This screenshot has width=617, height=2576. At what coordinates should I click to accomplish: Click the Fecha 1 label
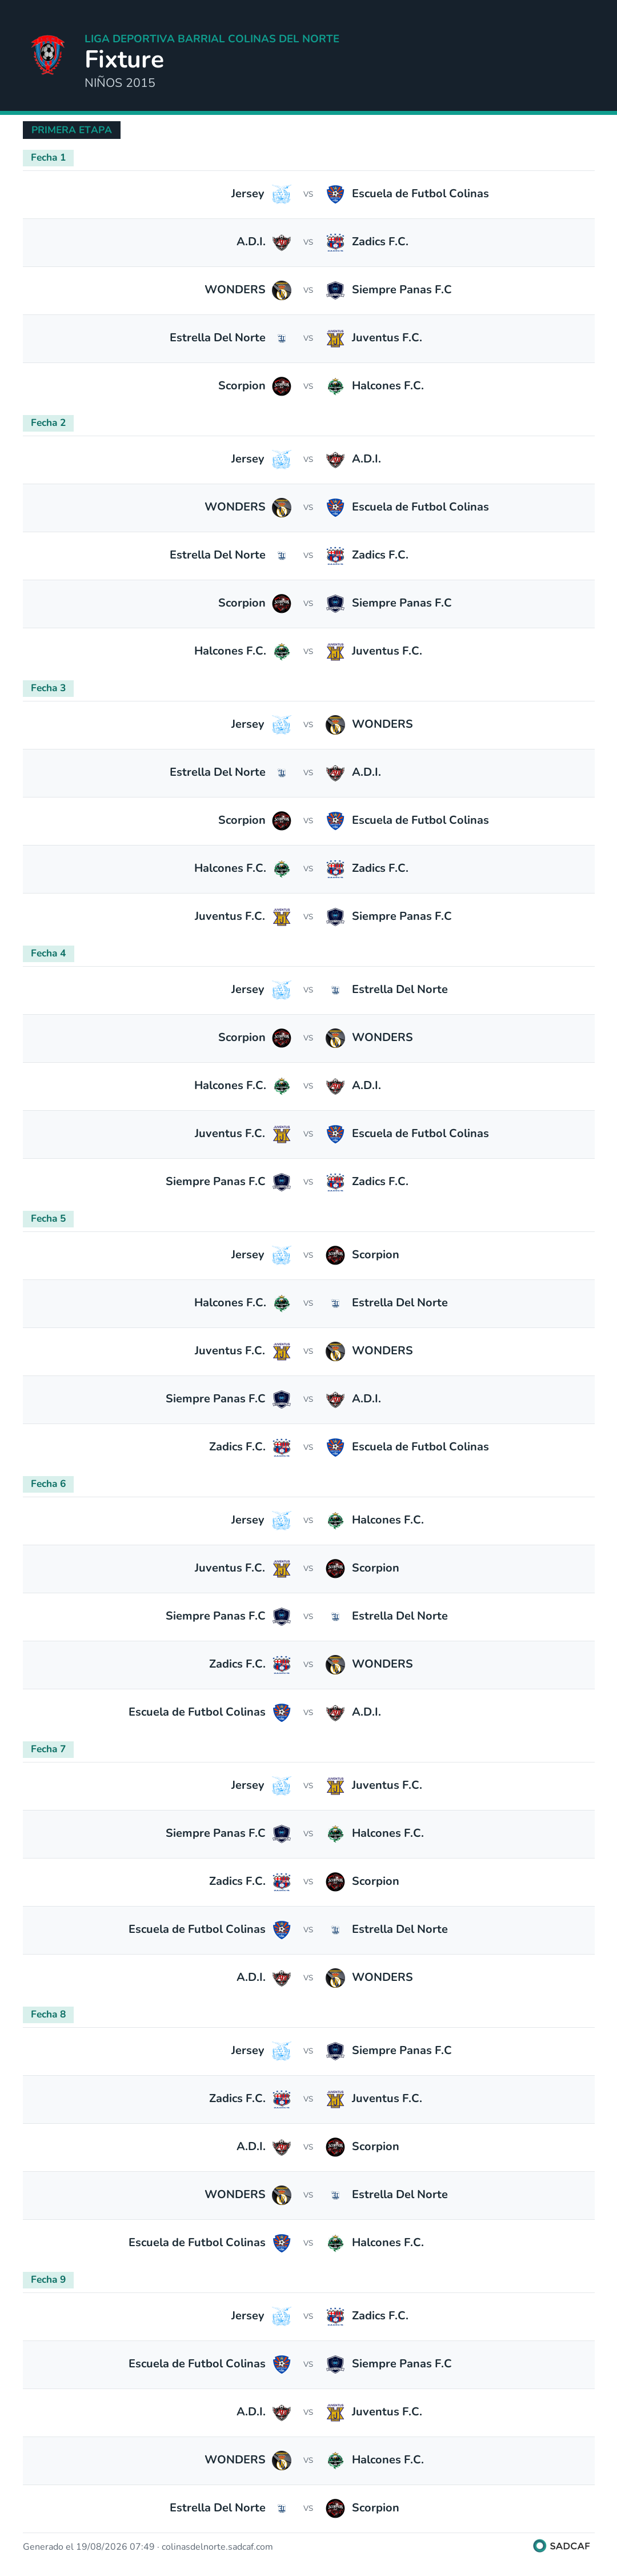coord(48,157)
